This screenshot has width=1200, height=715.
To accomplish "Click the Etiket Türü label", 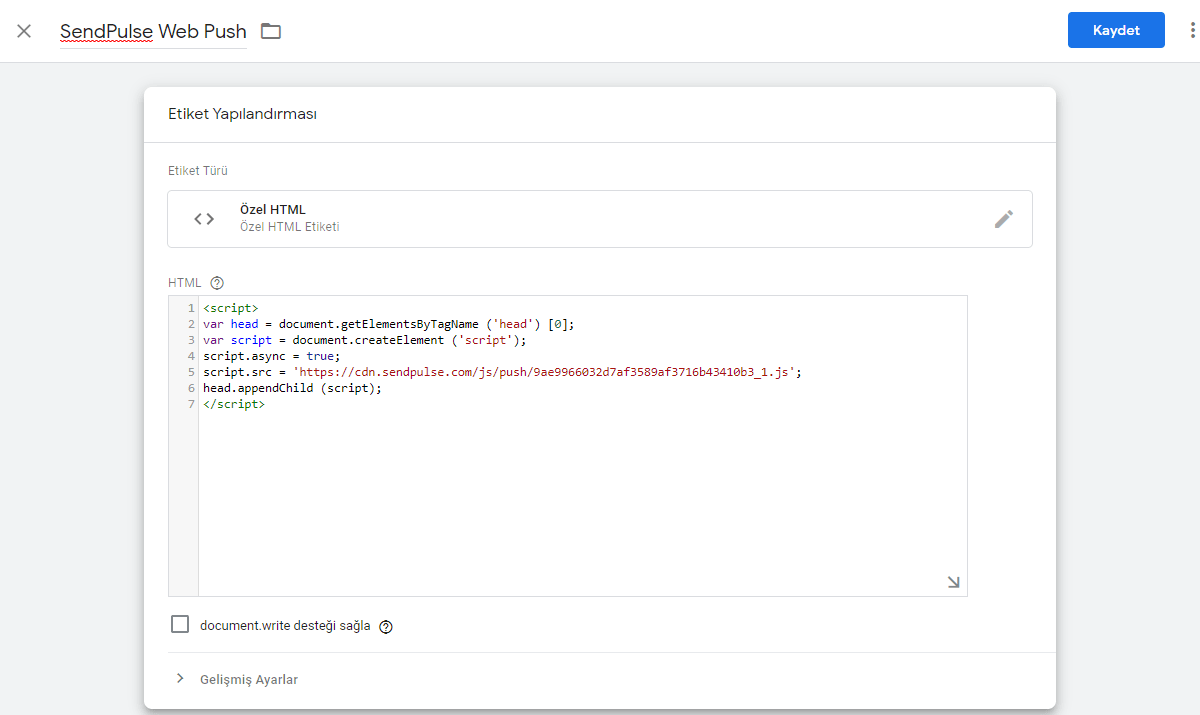I will coord(198,171).
